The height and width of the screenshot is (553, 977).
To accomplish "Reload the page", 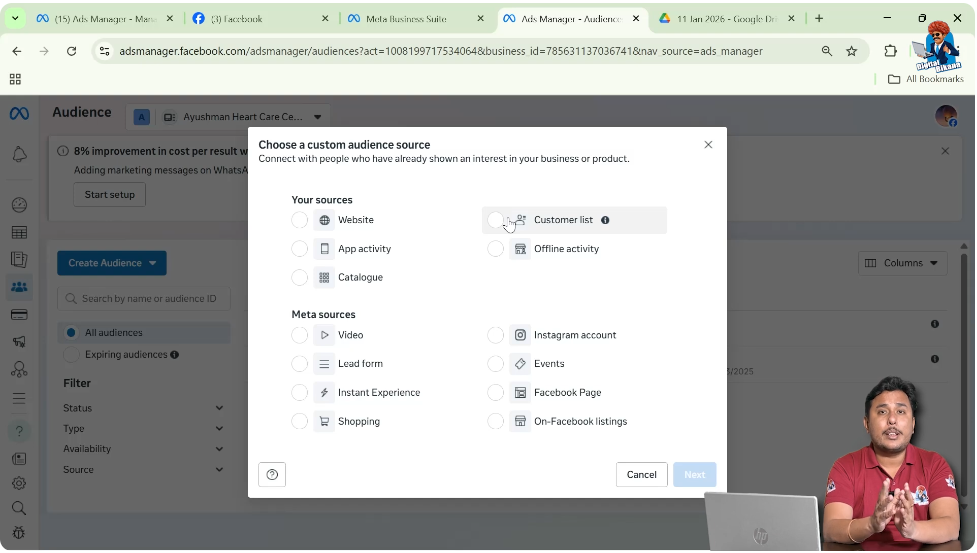I will tap(72, 52).
